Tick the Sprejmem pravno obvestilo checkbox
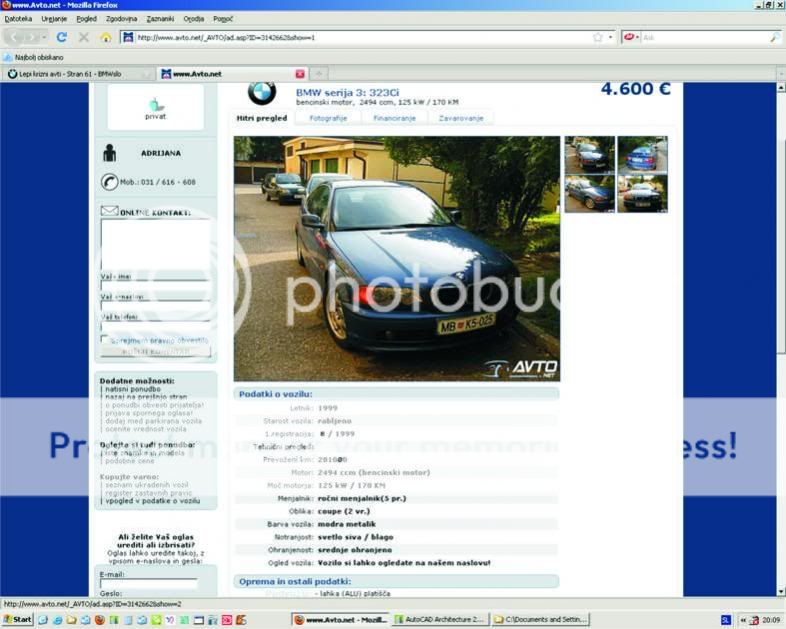Viewport: 786px width, 629px height. (x=104, y=339)
